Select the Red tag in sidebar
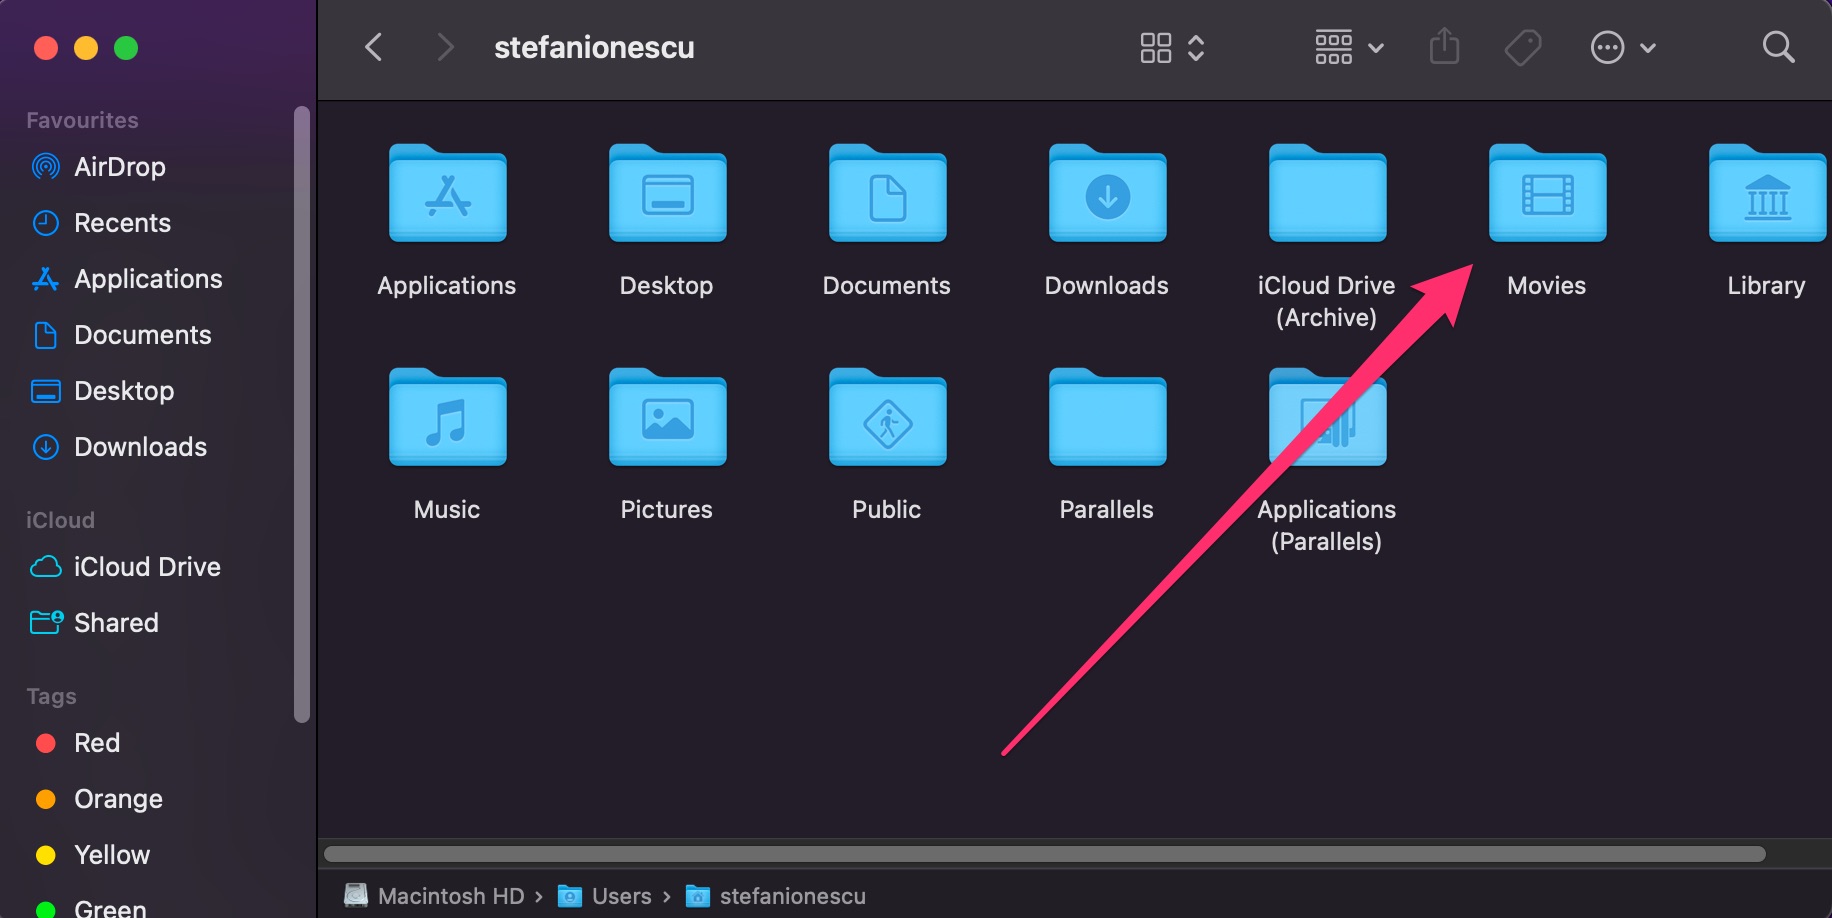This screenshot has width=1832, height=918. tap(97, 743)
